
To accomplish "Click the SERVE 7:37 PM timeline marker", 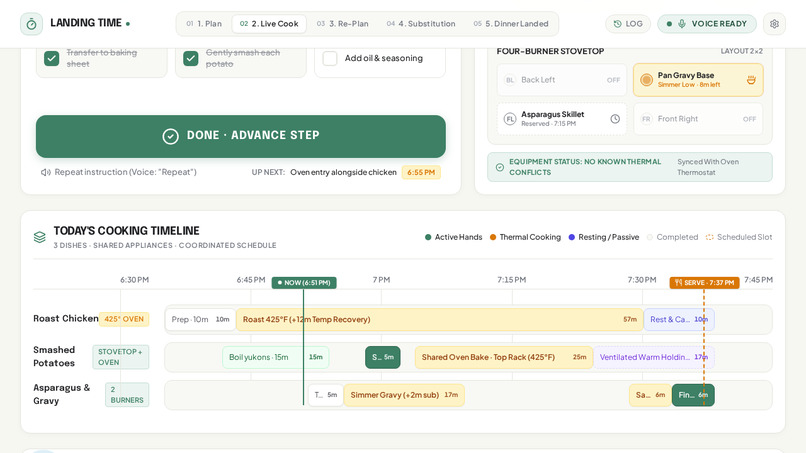I will click(704, 283).
